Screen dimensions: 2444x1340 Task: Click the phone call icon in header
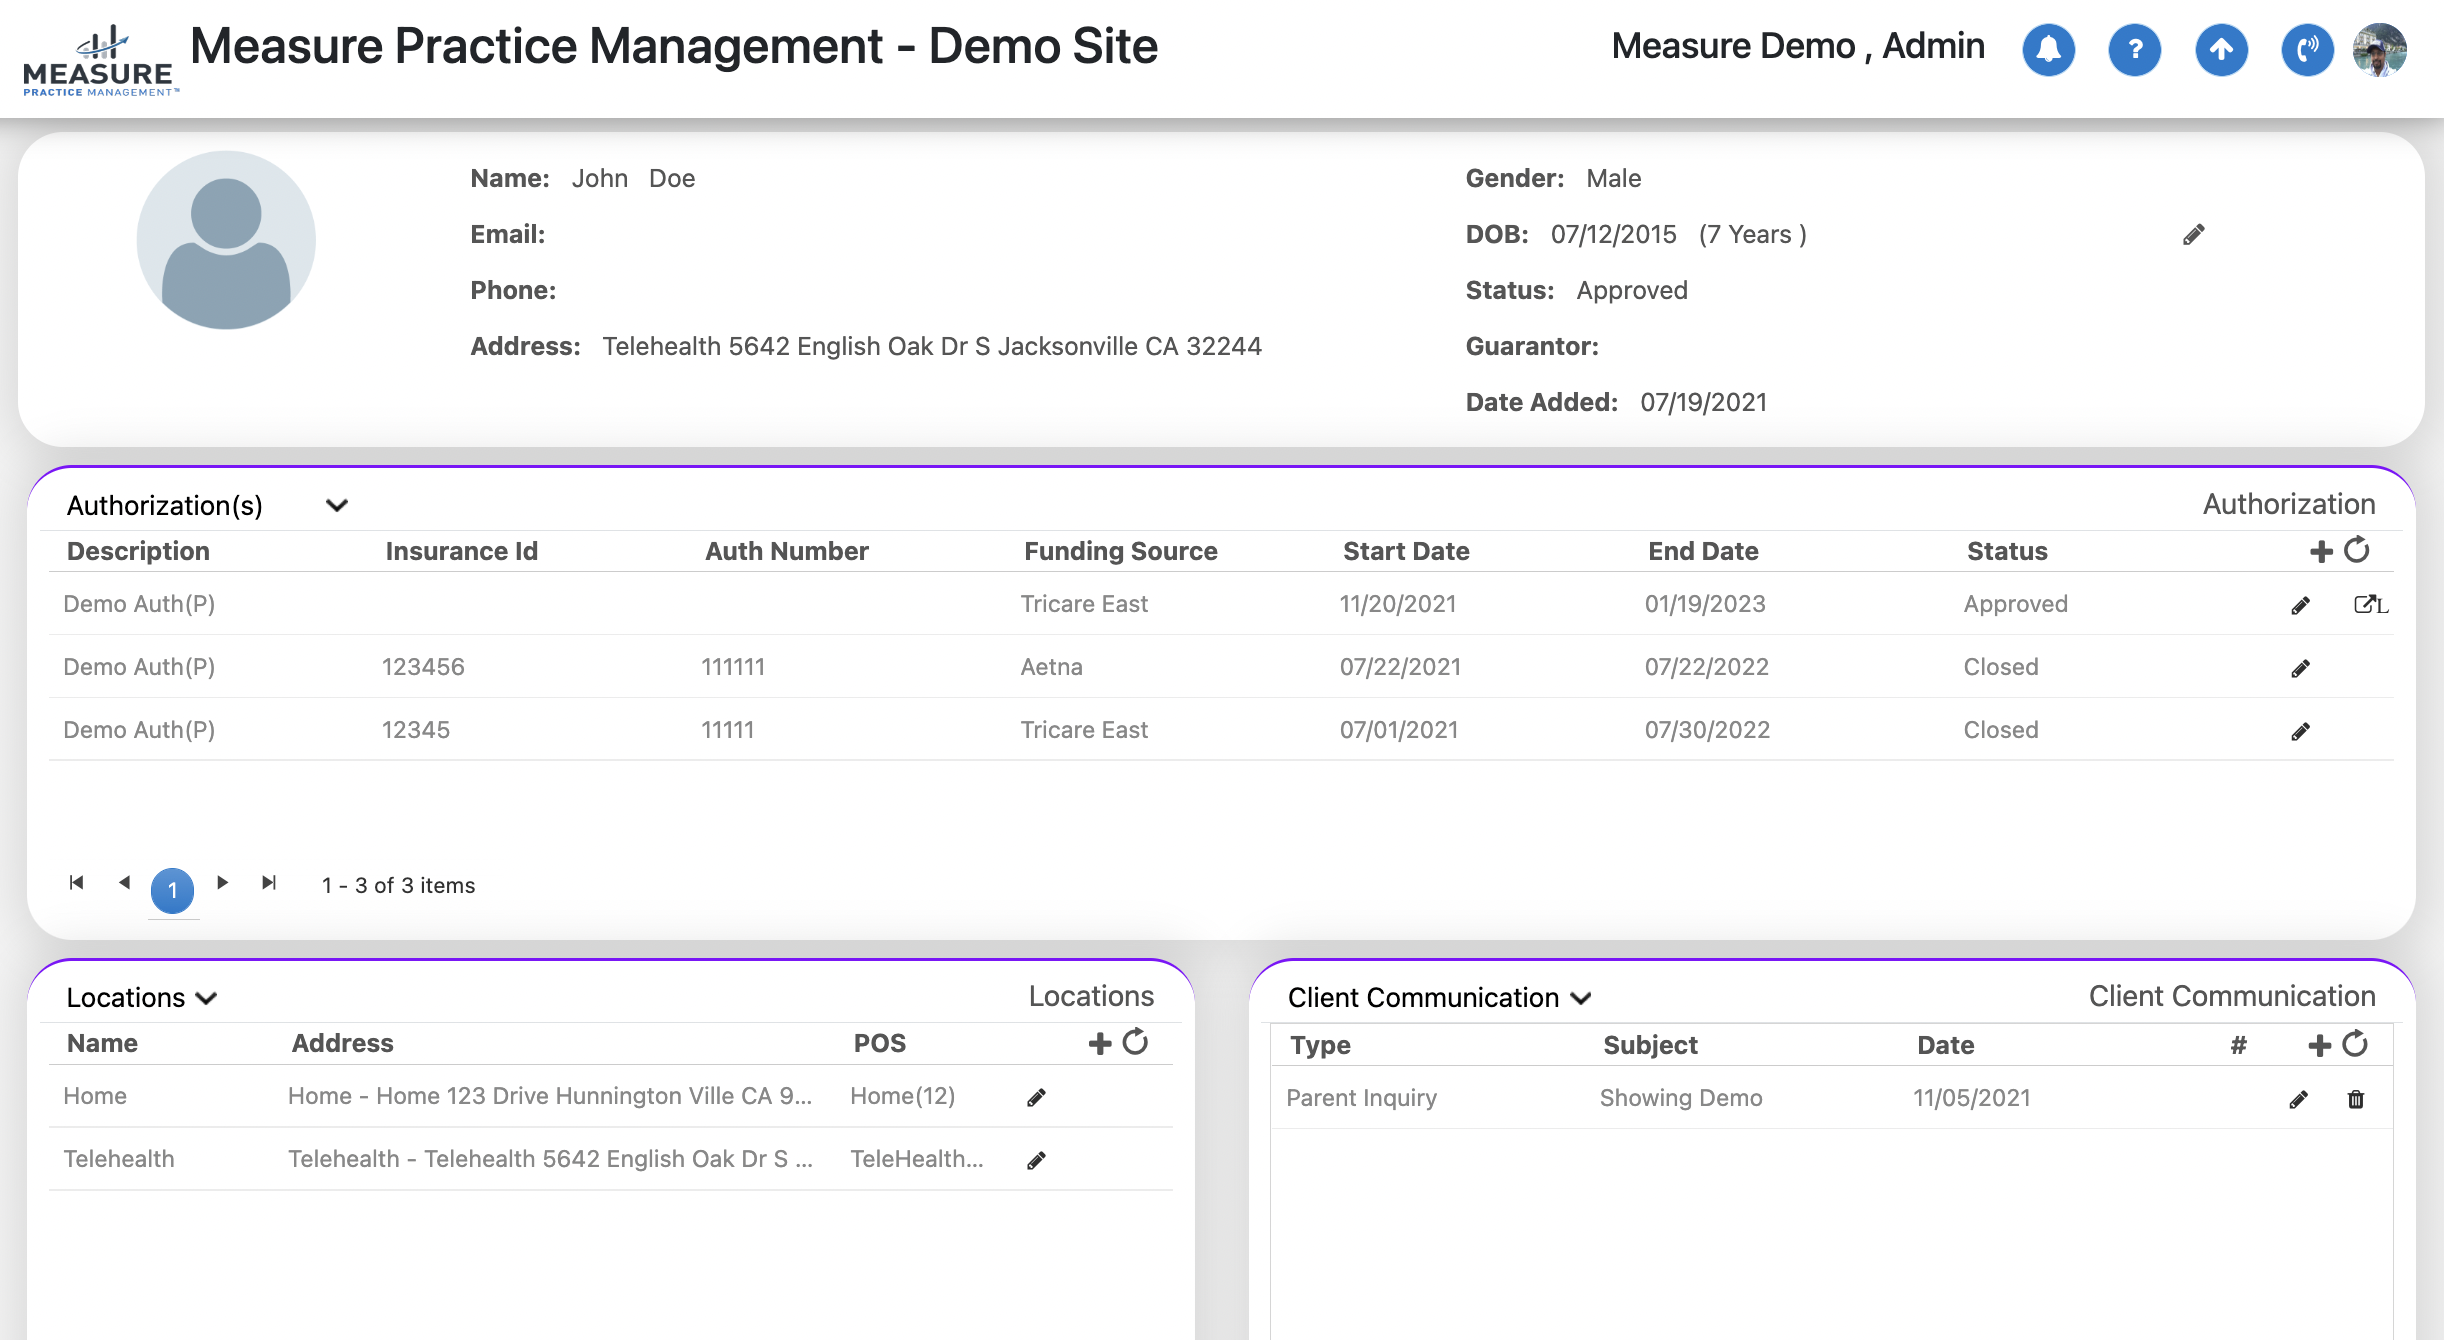coord(2307,49)
